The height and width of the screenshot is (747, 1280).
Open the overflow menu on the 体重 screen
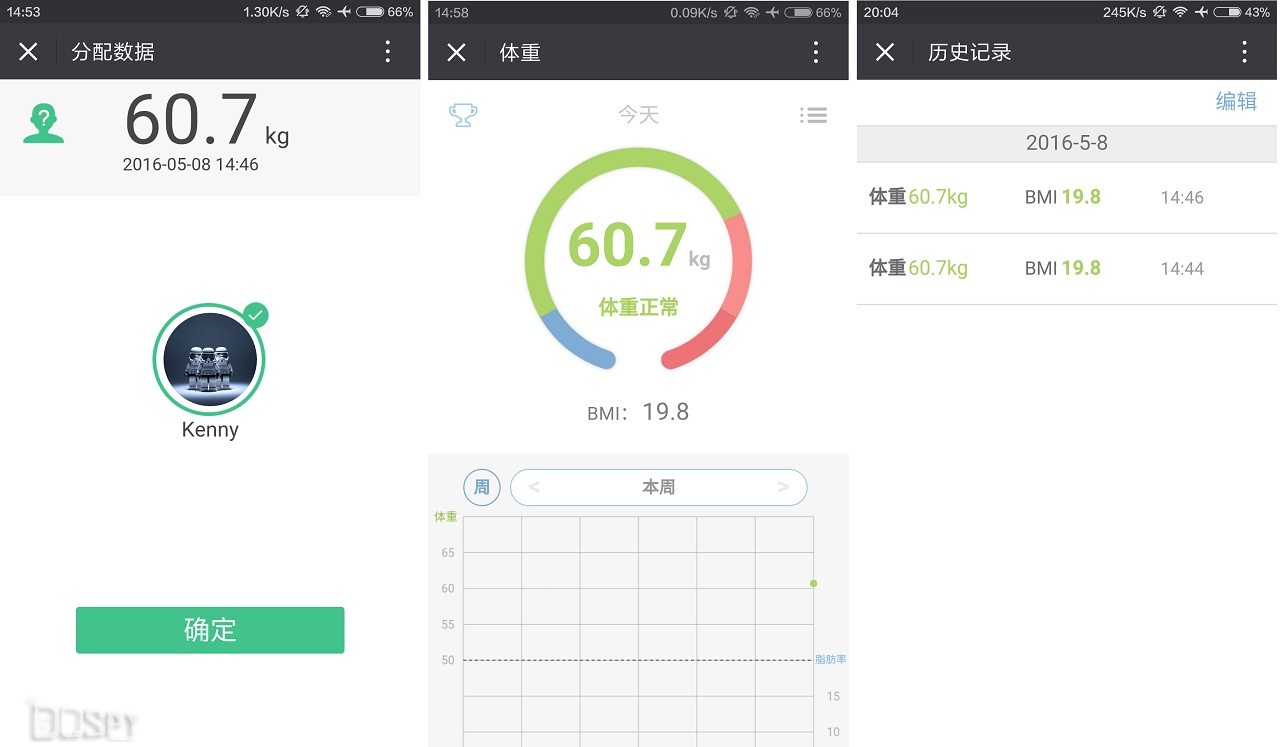[816, 51]
